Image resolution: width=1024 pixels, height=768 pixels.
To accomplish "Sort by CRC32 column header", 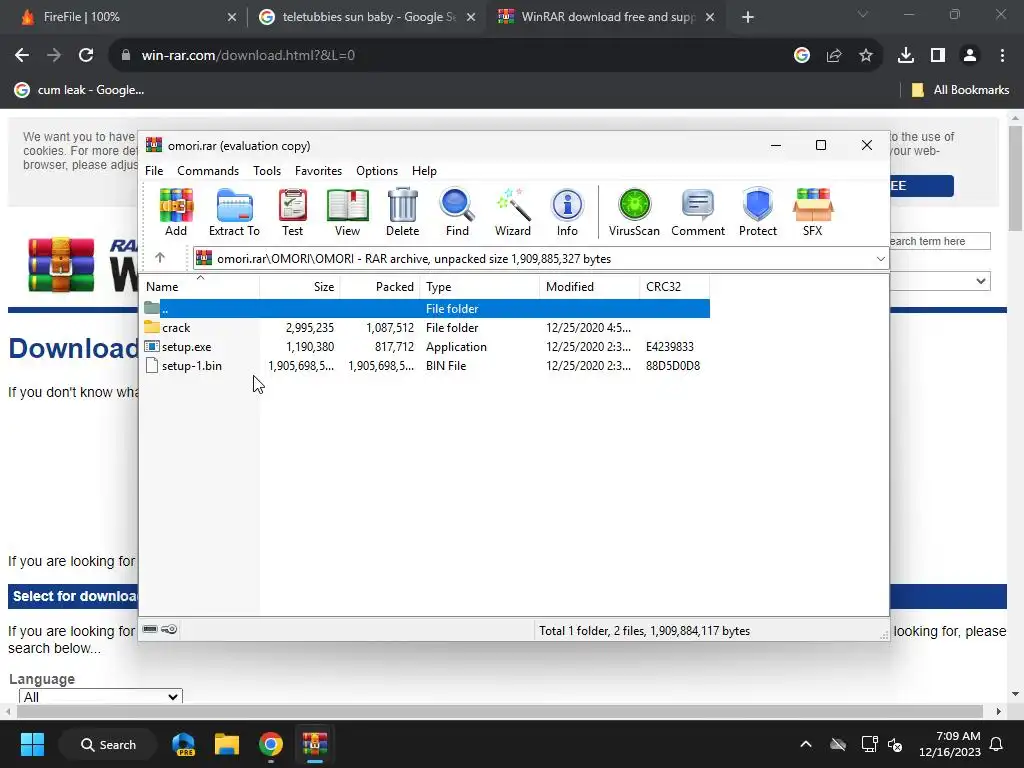I will [x=675, y=287].
